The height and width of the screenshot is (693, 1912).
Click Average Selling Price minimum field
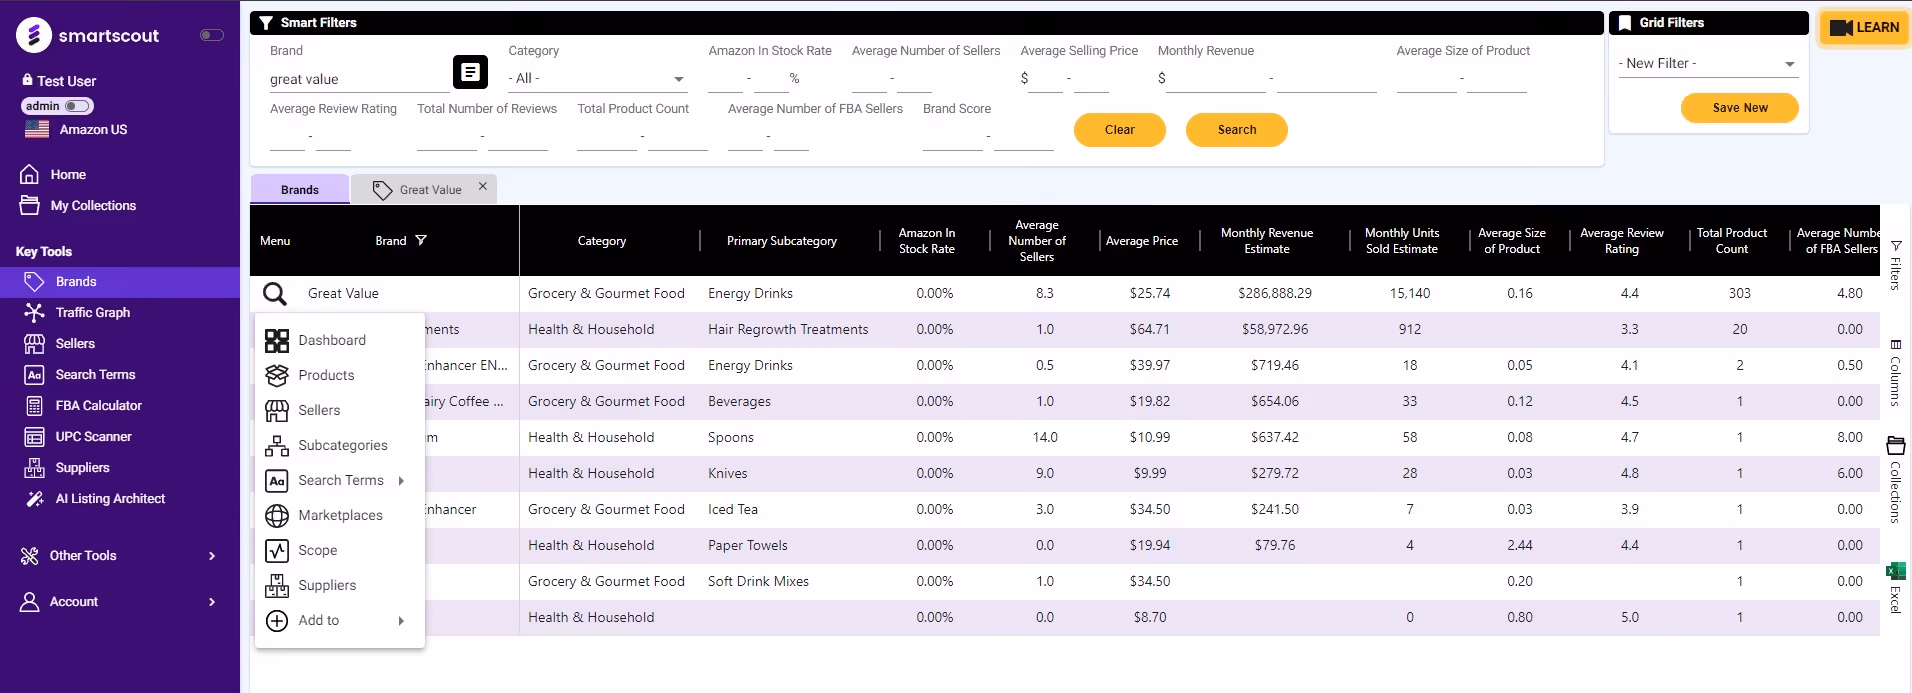pyautogui.click(x=1045, y=79)
